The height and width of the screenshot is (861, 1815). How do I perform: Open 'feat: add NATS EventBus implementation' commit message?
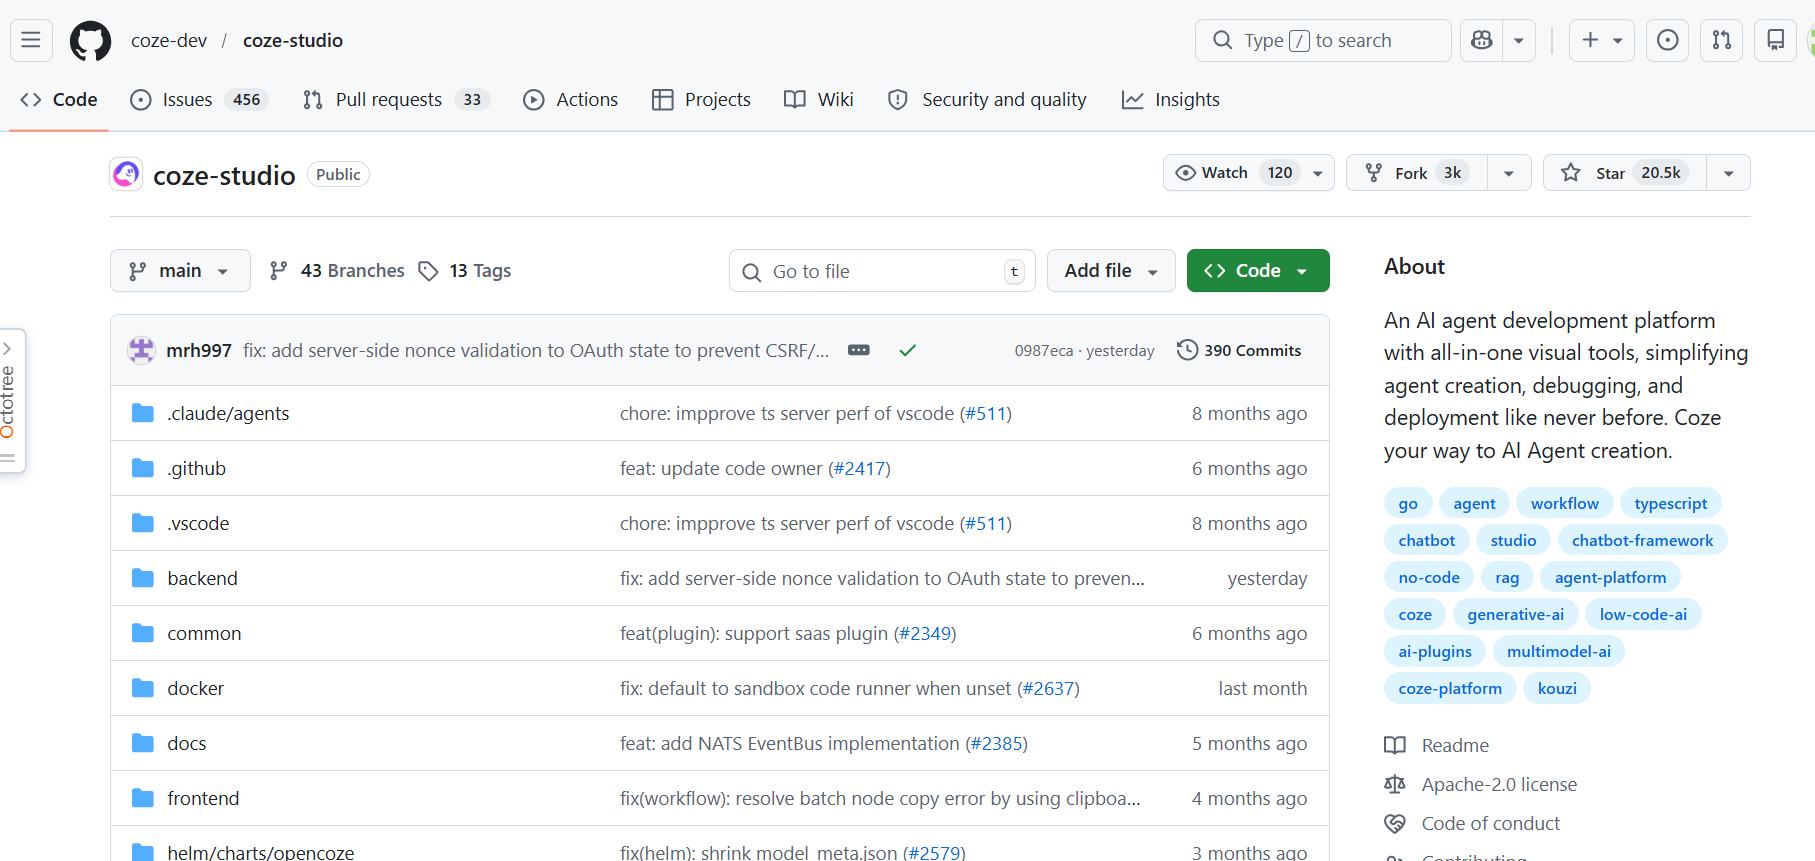(x=789, y=743)
